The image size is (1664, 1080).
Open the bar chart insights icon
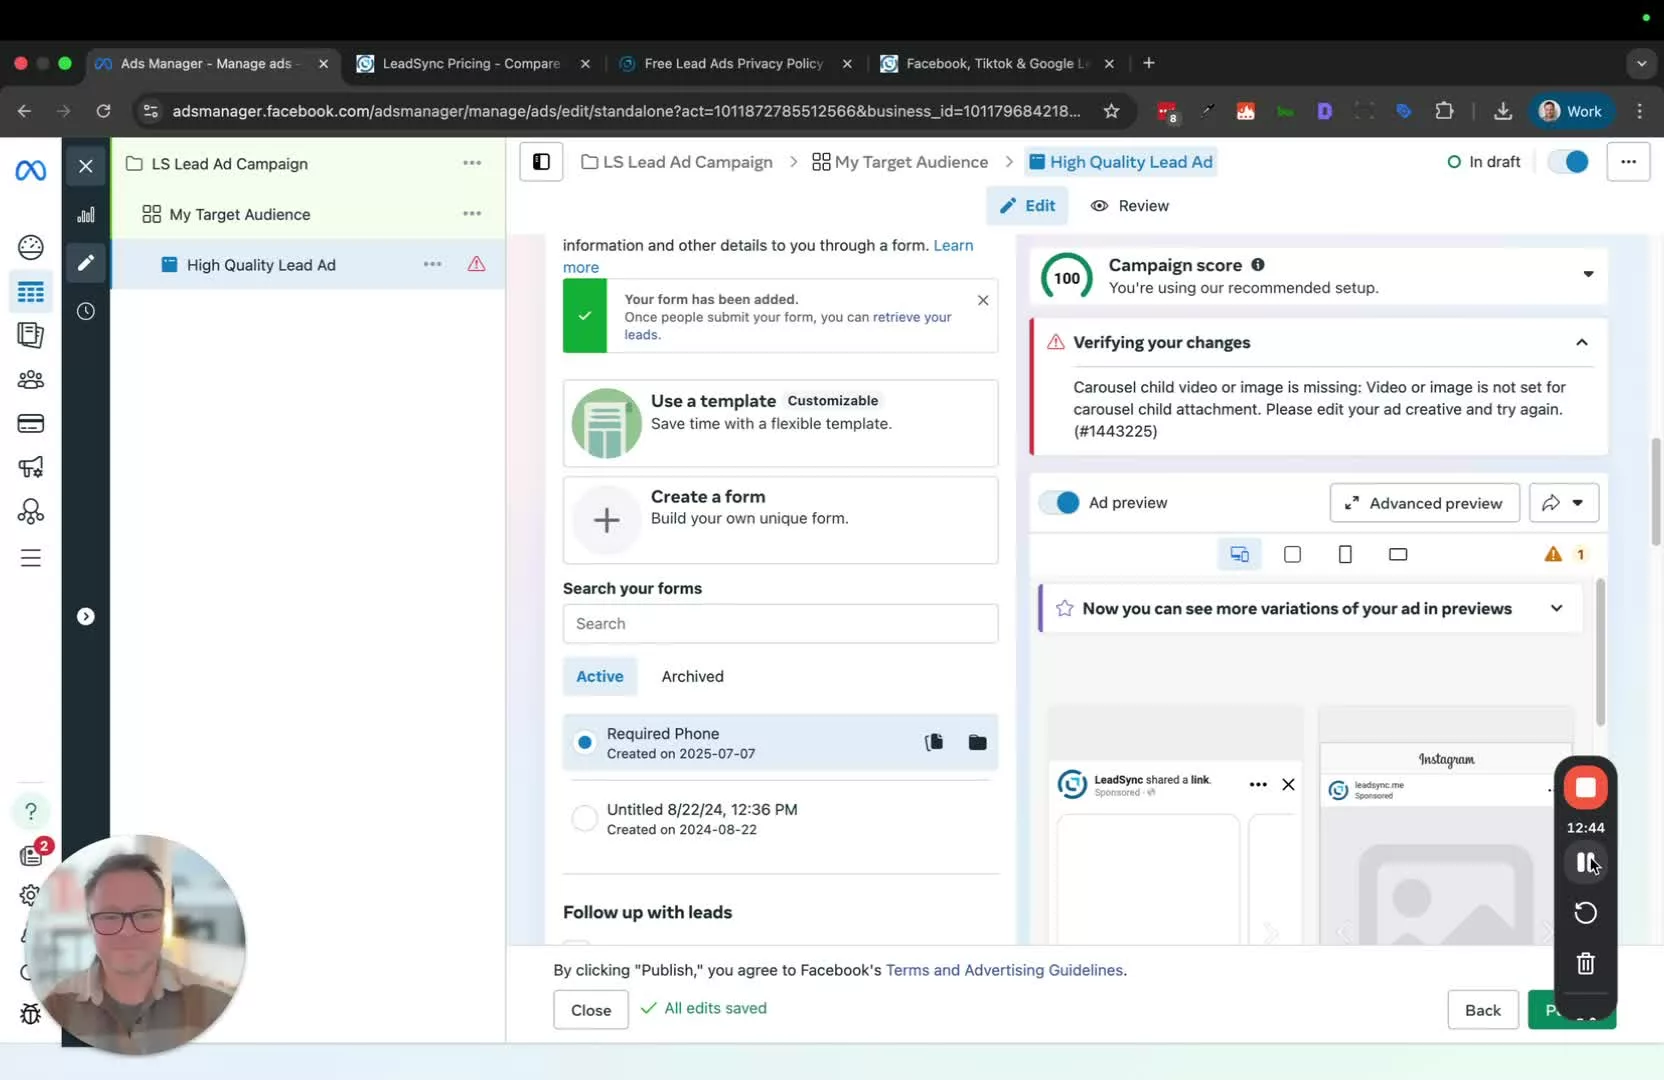[x=86, y=215]
